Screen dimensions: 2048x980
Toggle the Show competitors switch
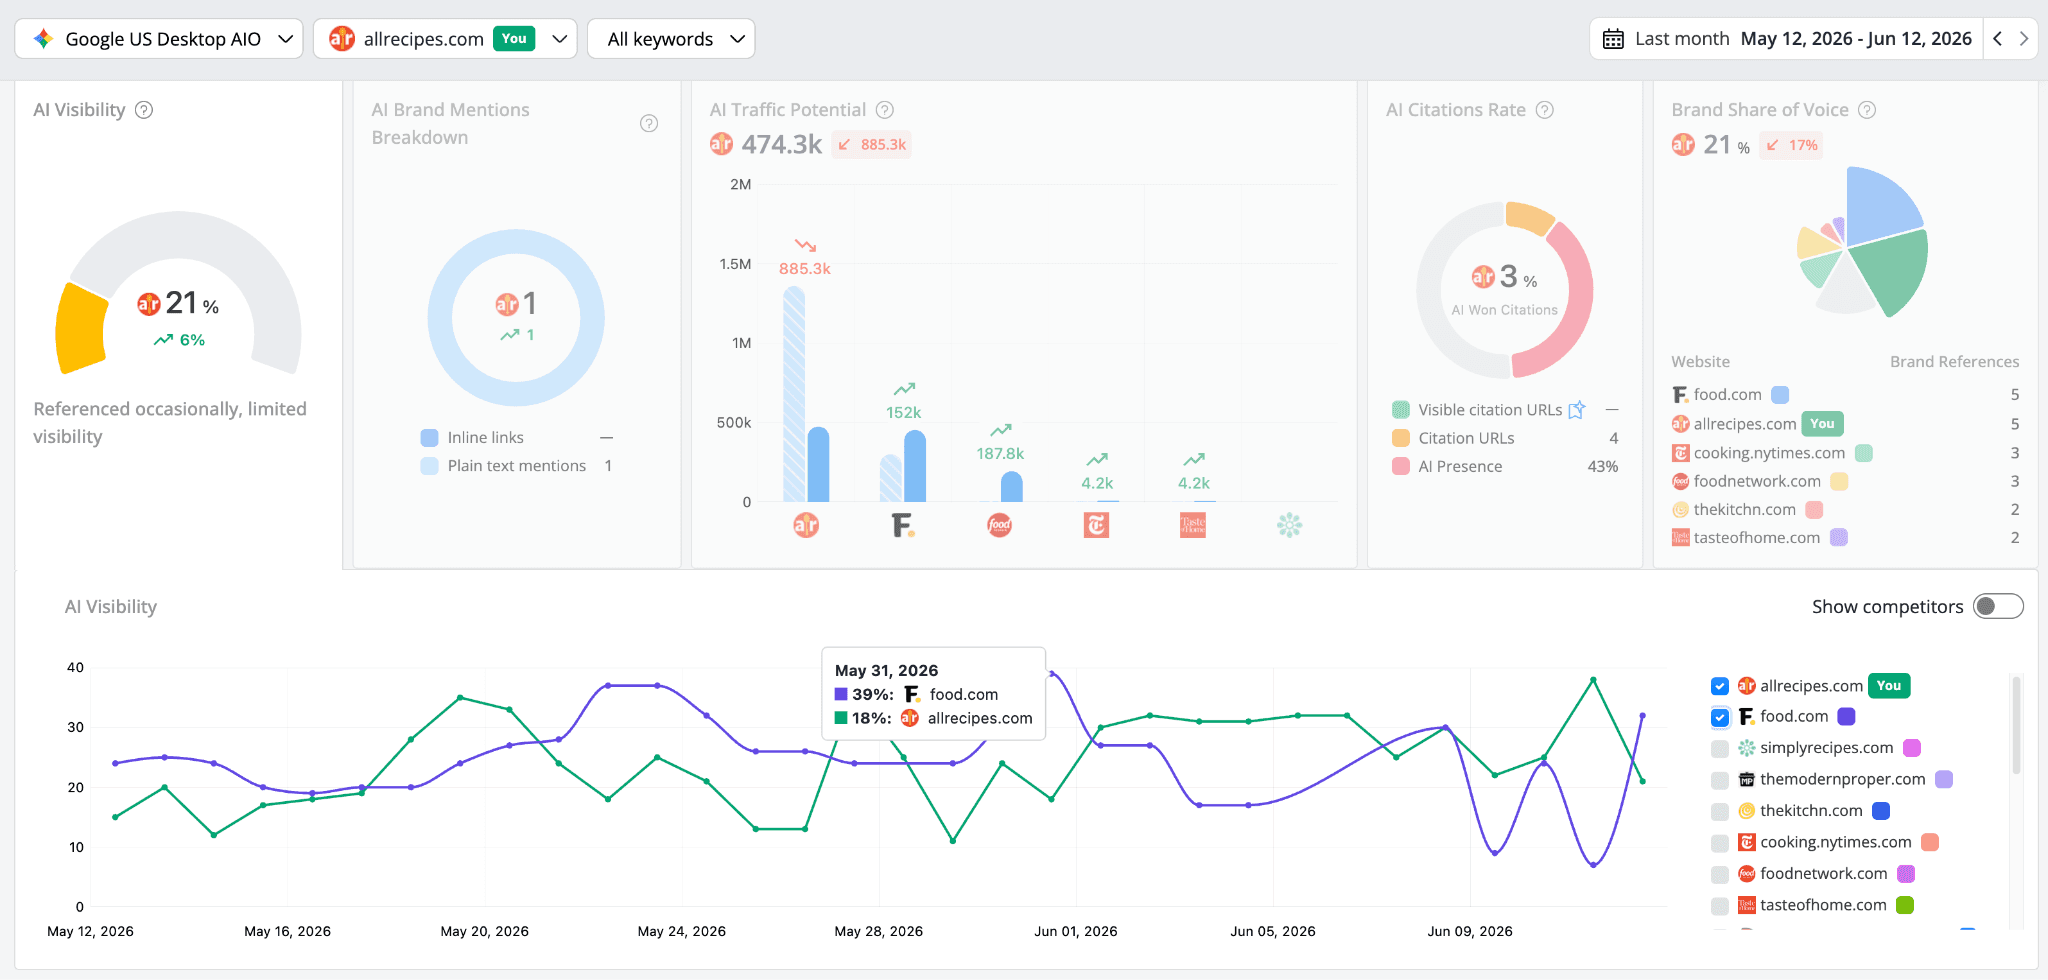(1998, 606)
